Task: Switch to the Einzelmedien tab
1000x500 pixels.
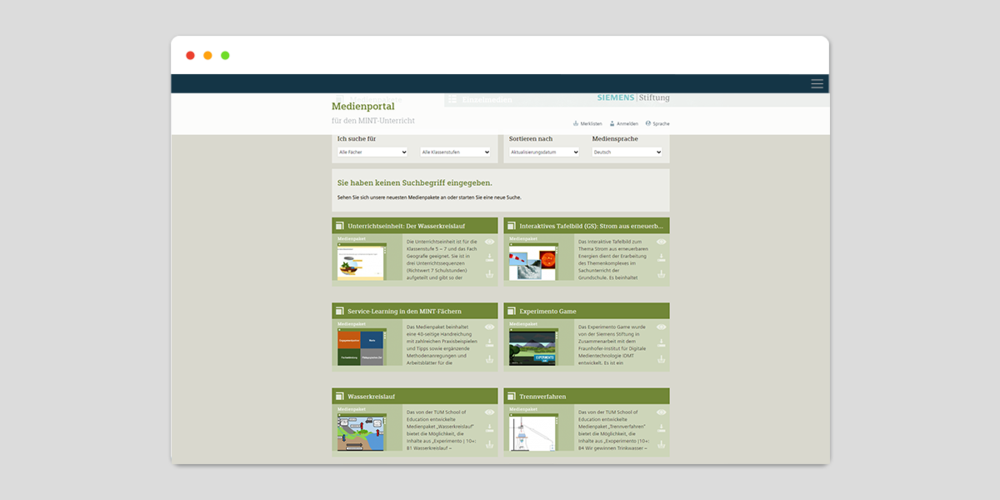Action: coord(480,99)
